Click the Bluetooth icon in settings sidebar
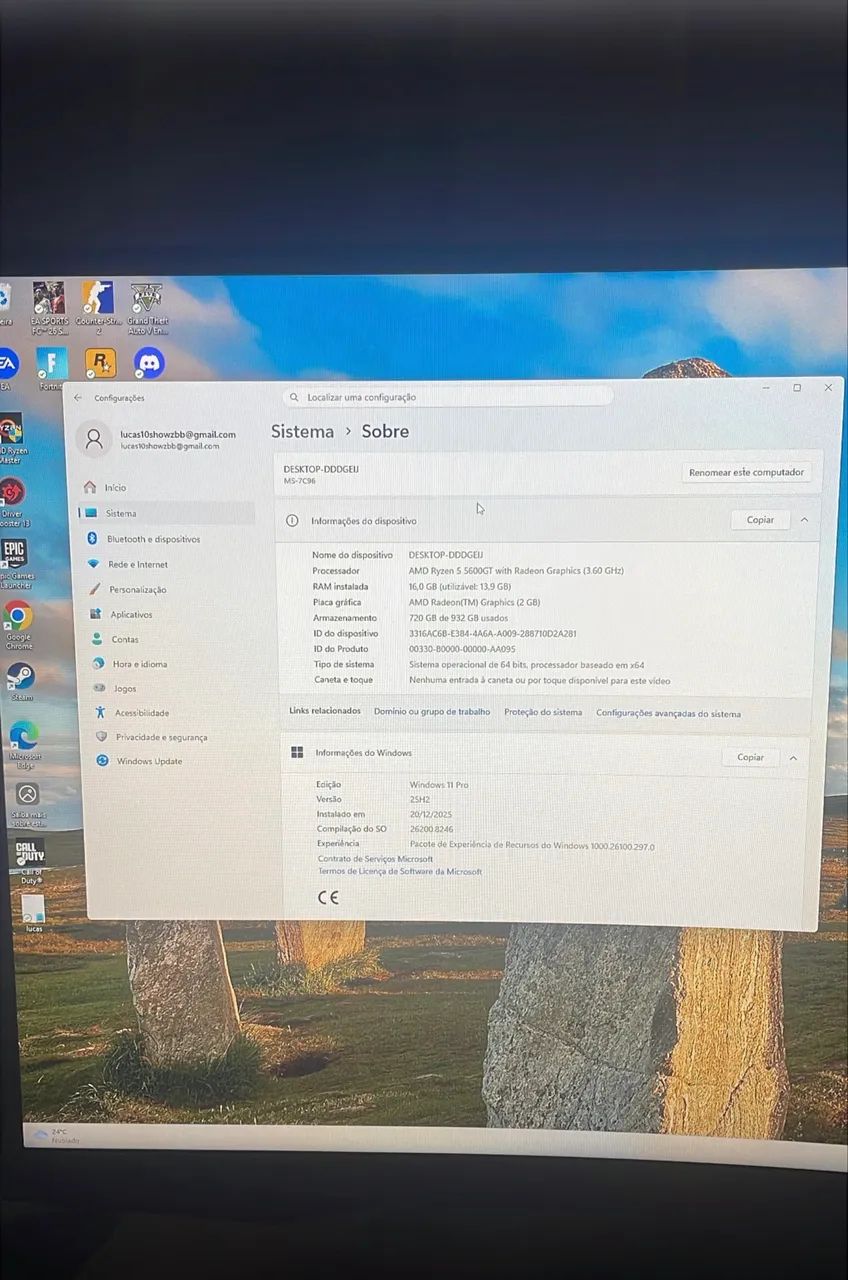Viewport: 848px width, 1280px height. point(92,538)
